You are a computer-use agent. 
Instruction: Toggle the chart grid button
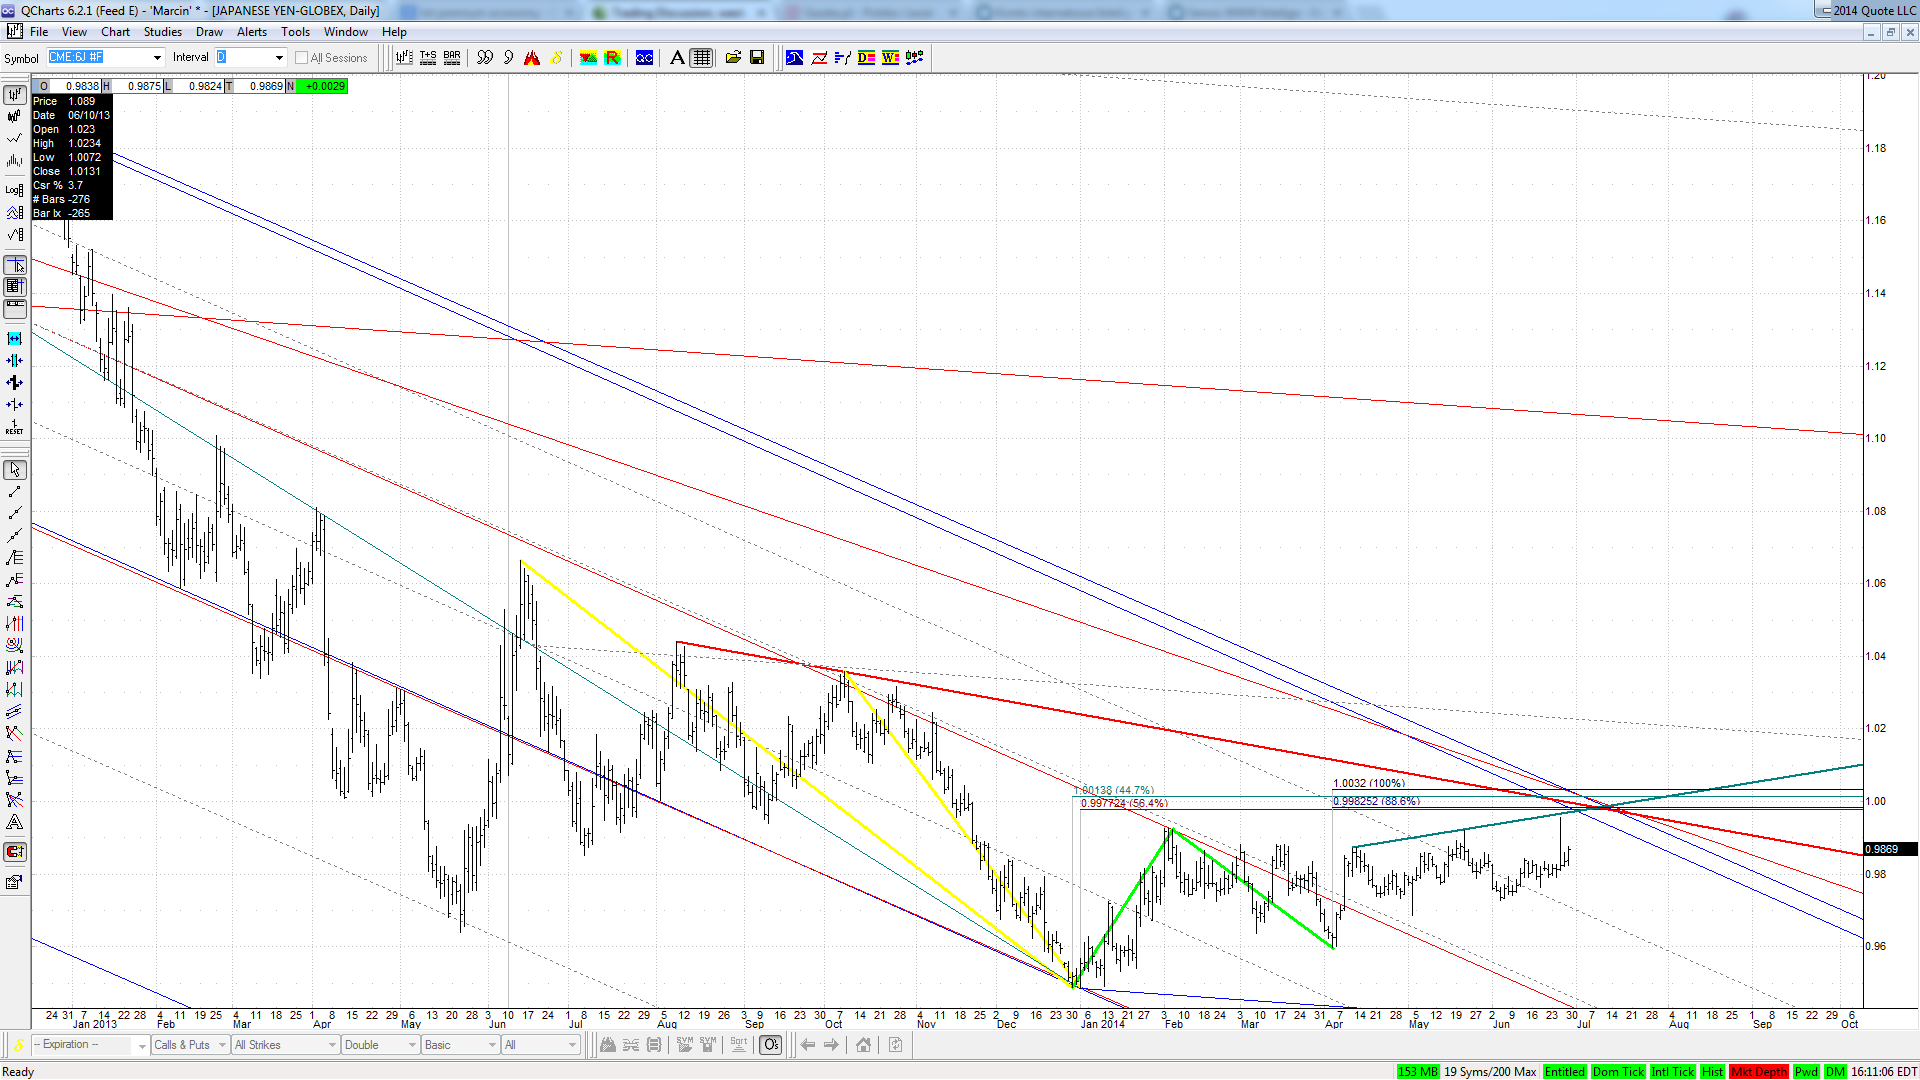[702, 58]
